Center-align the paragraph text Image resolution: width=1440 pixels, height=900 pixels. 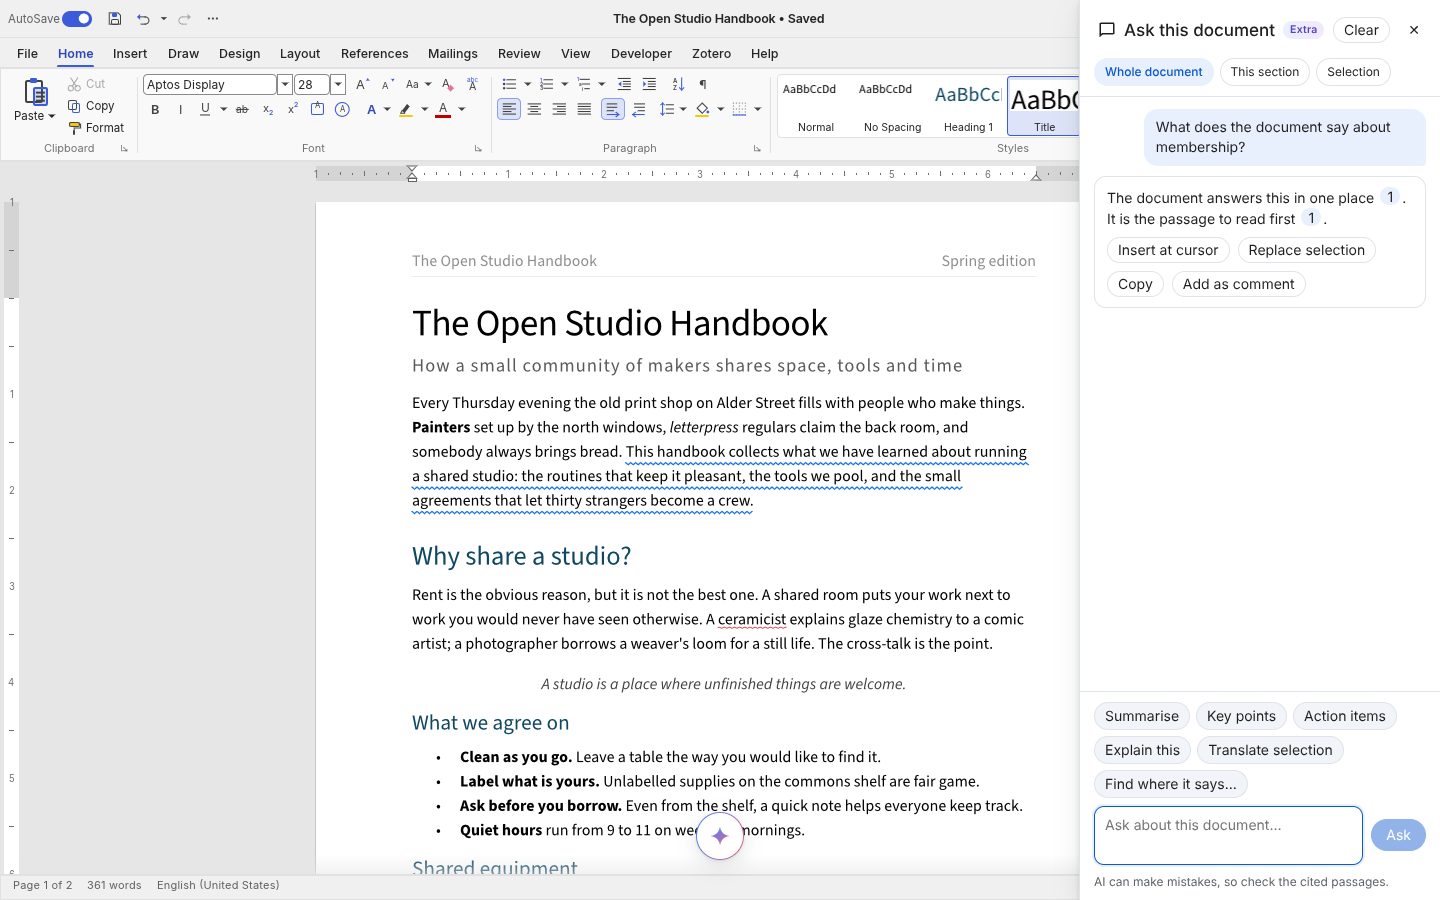(x=534, y=109)
